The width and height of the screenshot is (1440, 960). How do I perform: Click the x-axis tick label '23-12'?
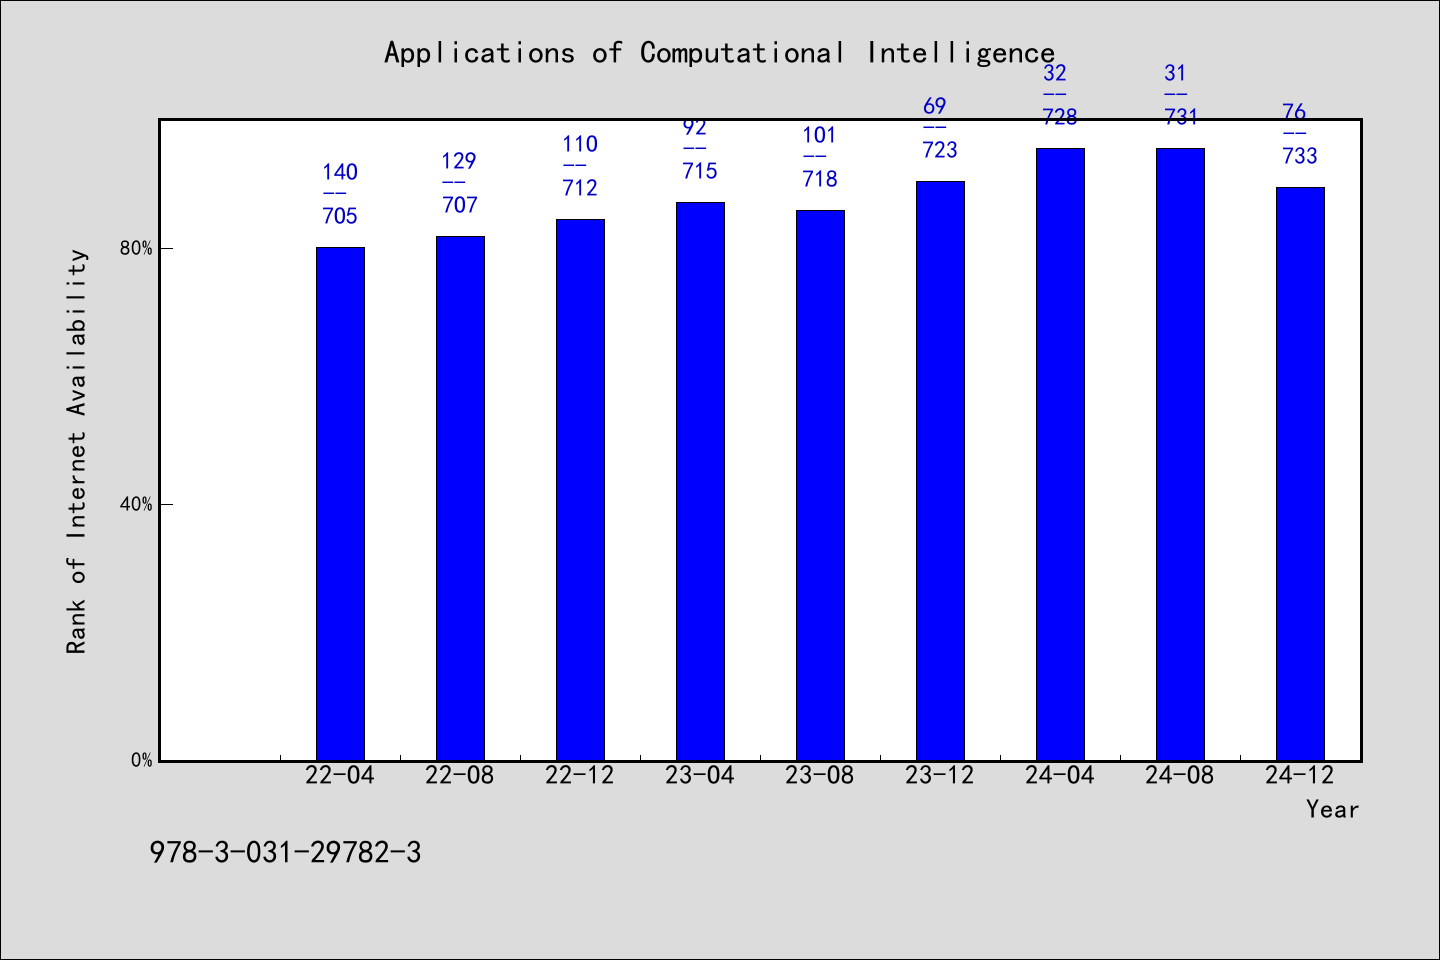point(940,776)
